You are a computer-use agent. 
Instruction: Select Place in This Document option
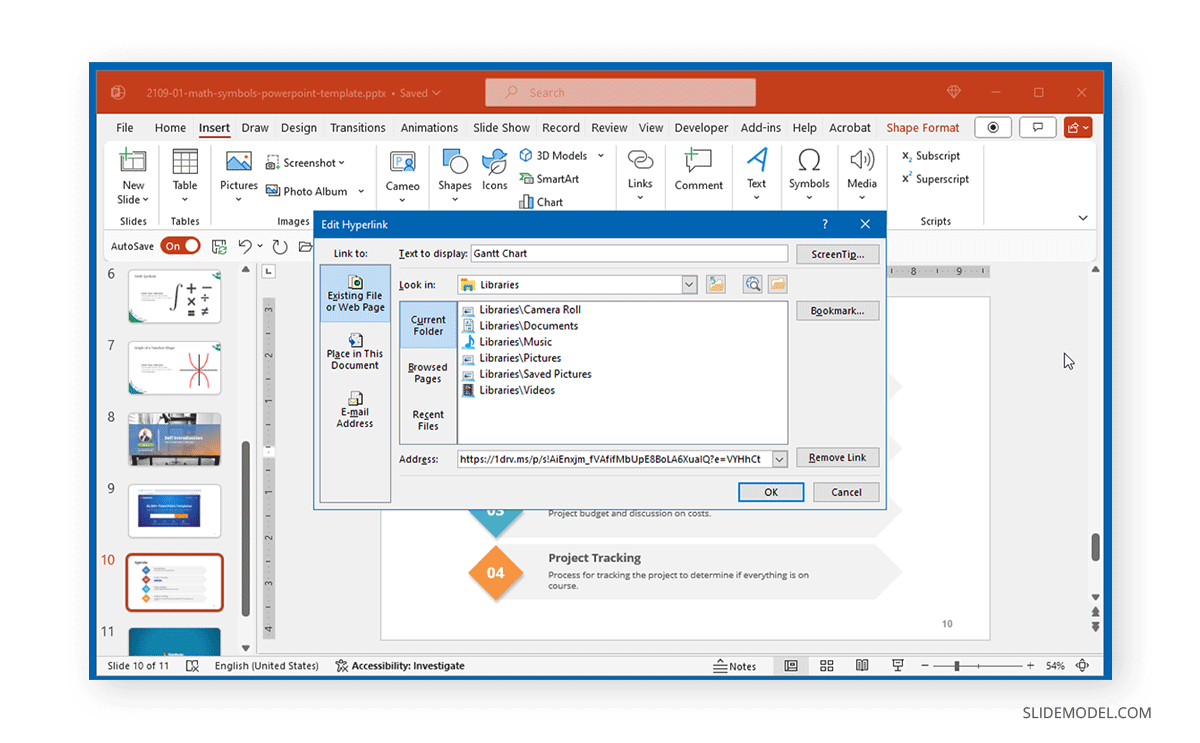355,352
